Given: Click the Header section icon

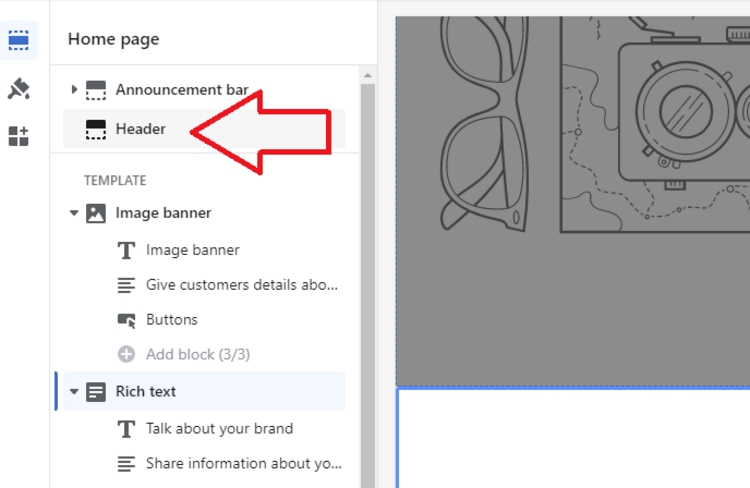Looking at the screenshot, I should (96, 129).
